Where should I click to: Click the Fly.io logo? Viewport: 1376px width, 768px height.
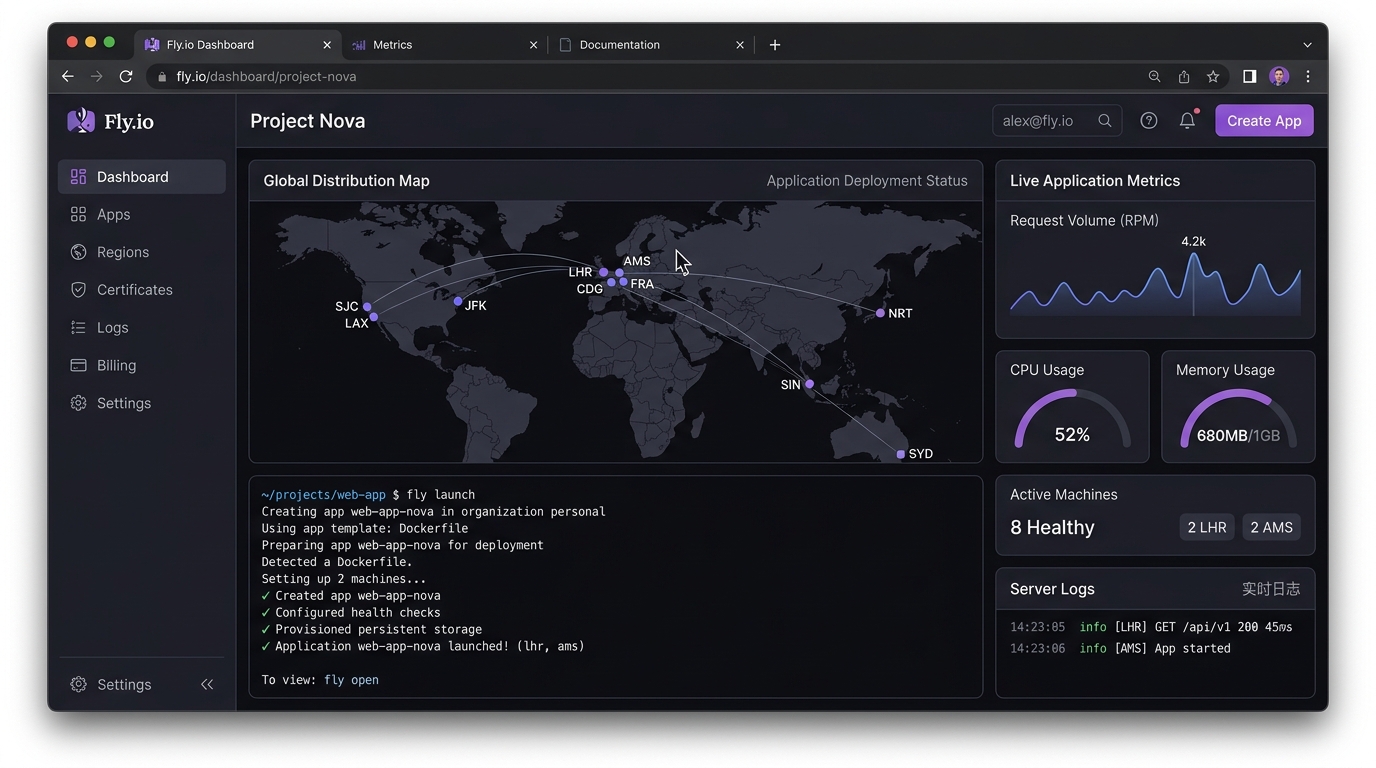tap(111, 121)
